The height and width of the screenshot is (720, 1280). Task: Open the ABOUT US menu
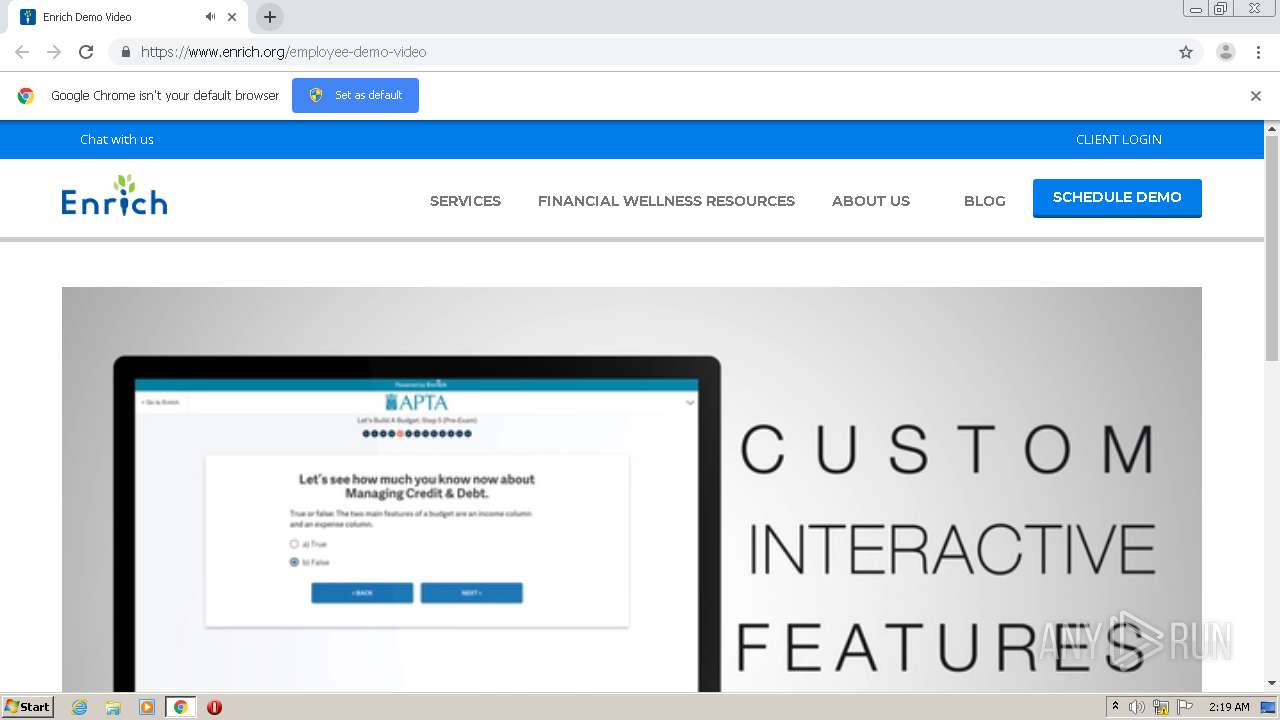pos(871,201)
